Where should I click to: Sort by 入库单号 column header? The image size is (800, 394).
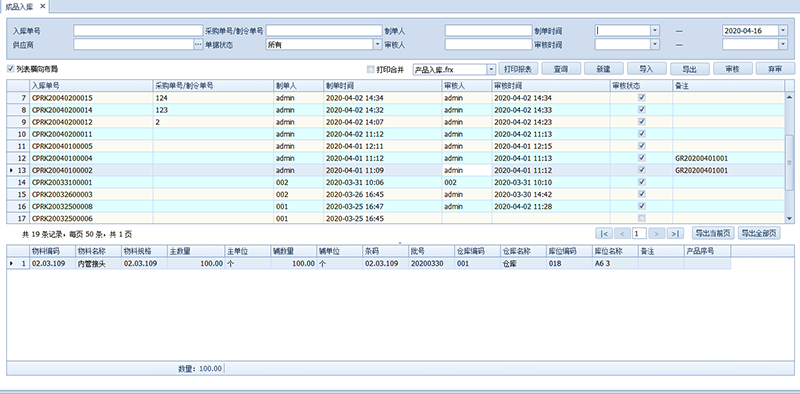pyautogui.click(x=91, y=86)
